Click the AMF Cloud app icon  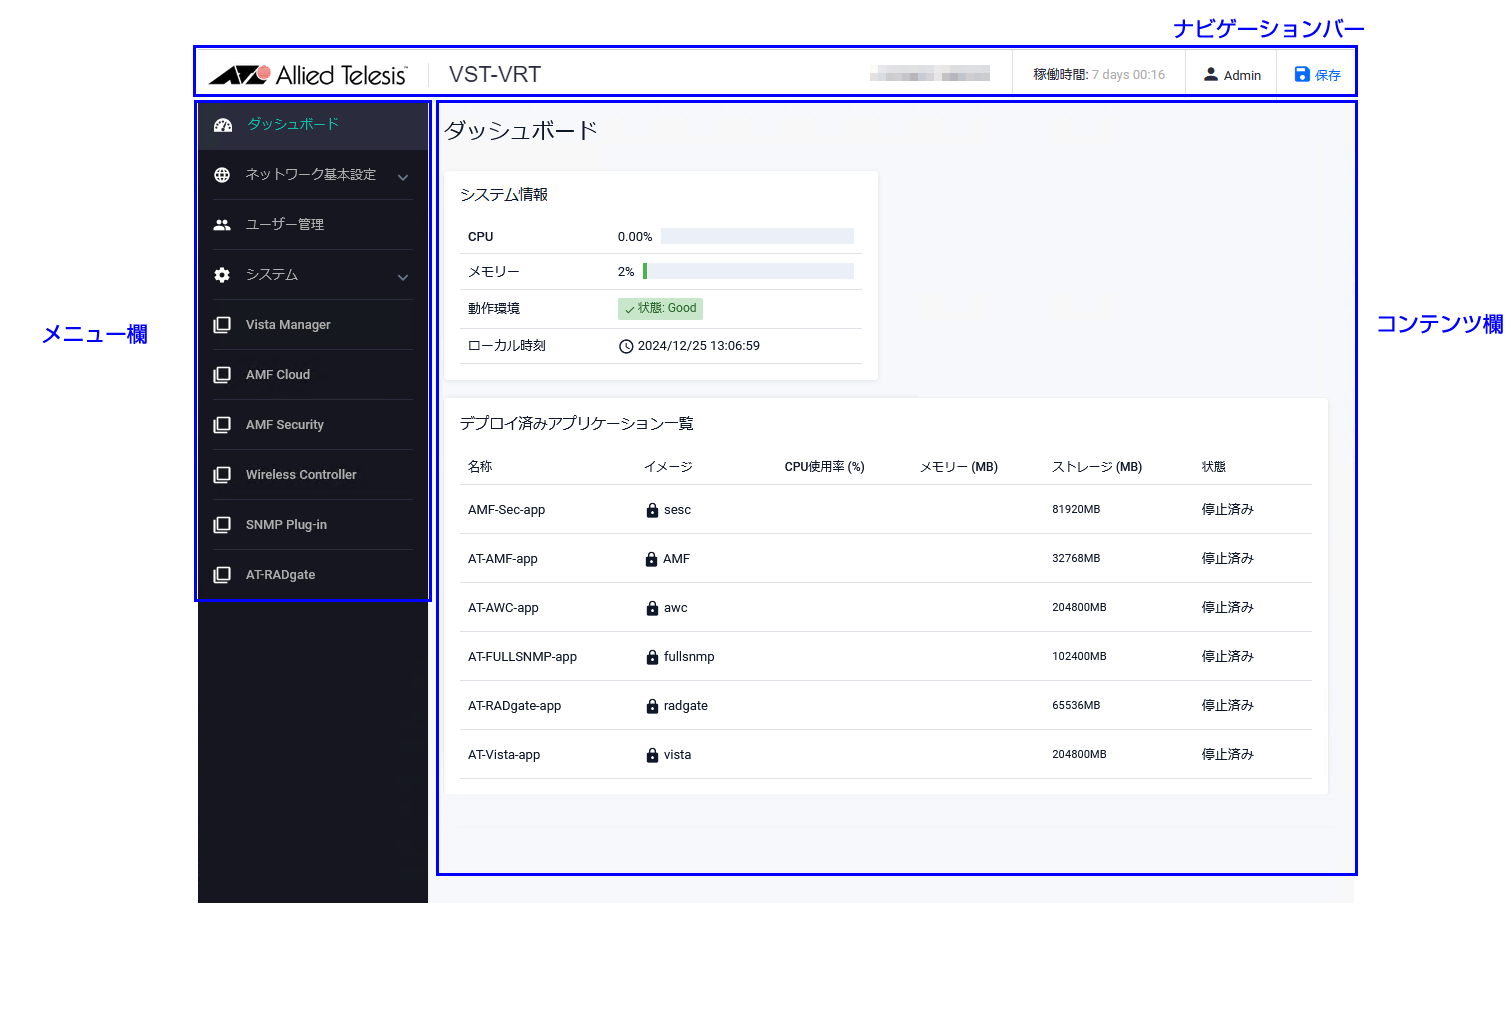tap(222, 375)
